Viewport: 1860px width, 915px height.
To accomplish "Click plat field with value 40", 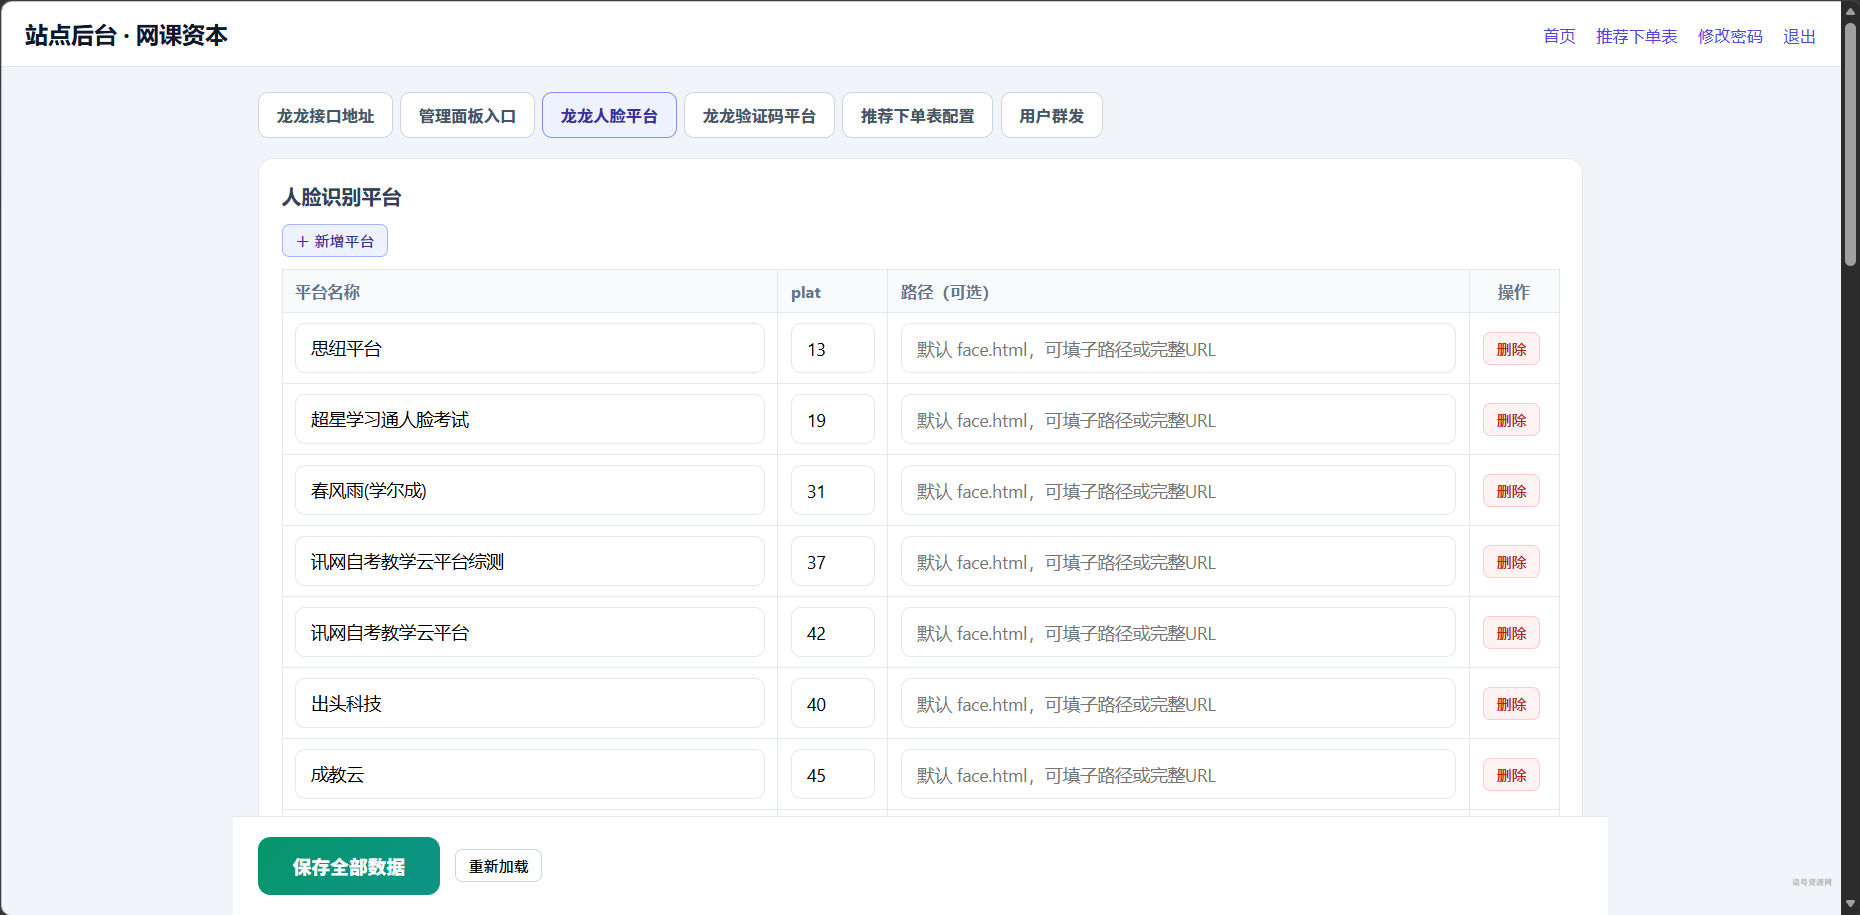I will pos(833,703).
